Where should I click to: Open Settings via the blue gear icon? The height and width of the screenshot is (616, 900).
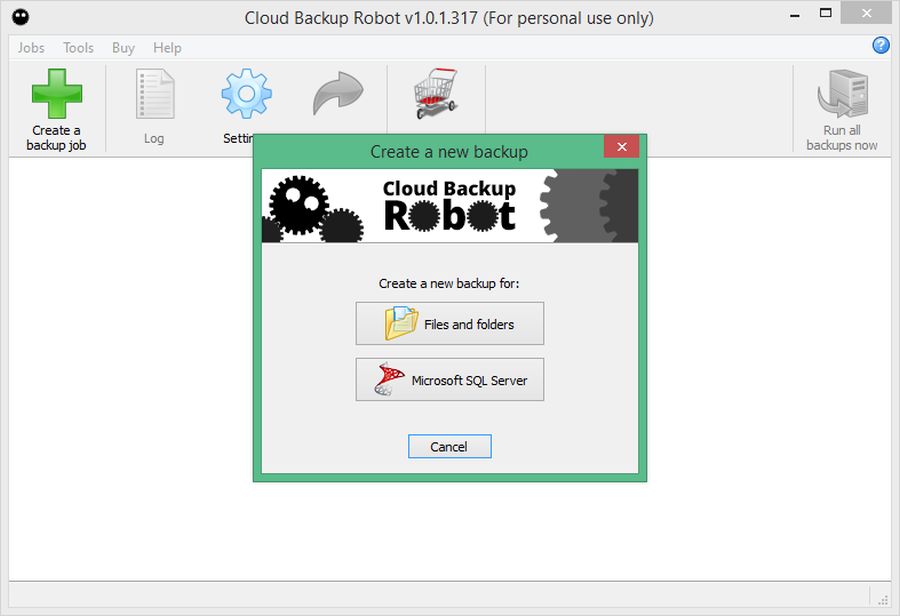(245, 97)
